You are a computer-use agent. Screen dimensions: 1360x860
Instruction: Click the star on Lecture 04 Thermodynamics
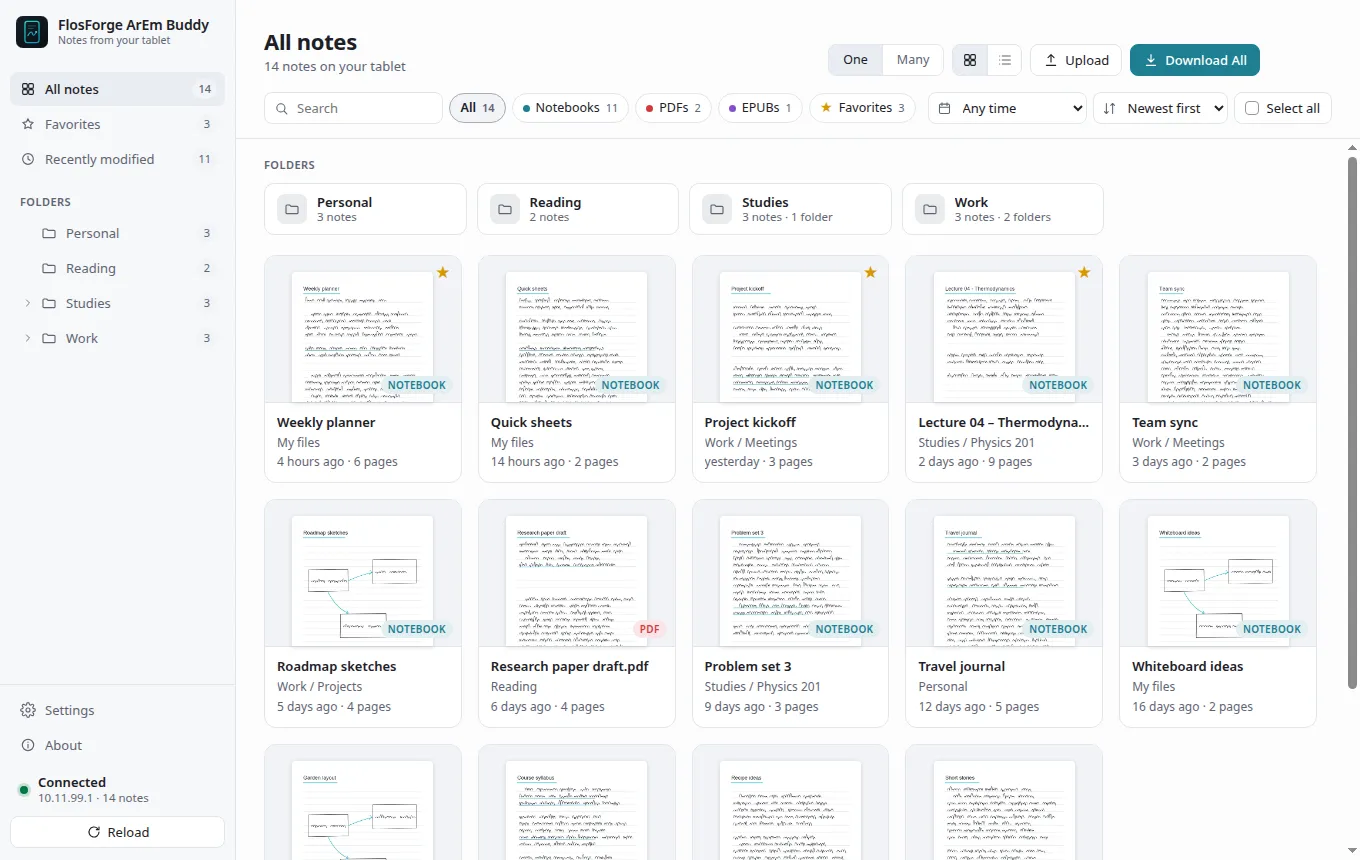(x=1084, y=272)
